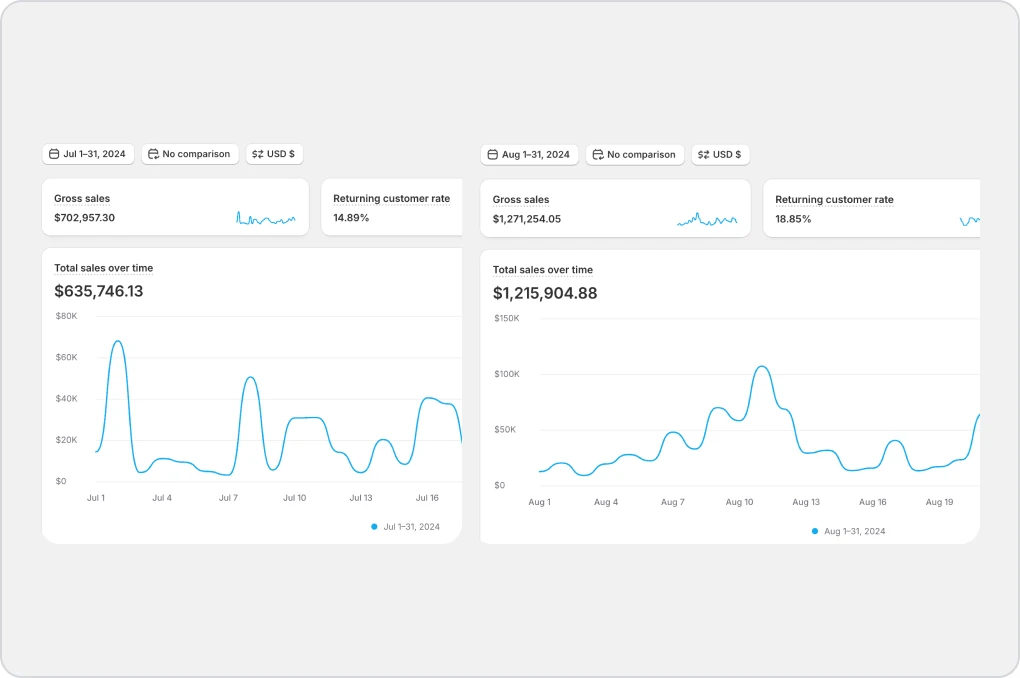Open the Aug 1–31, 2024 date picker
Viewport: 1020px width, 678px height.
530,155
